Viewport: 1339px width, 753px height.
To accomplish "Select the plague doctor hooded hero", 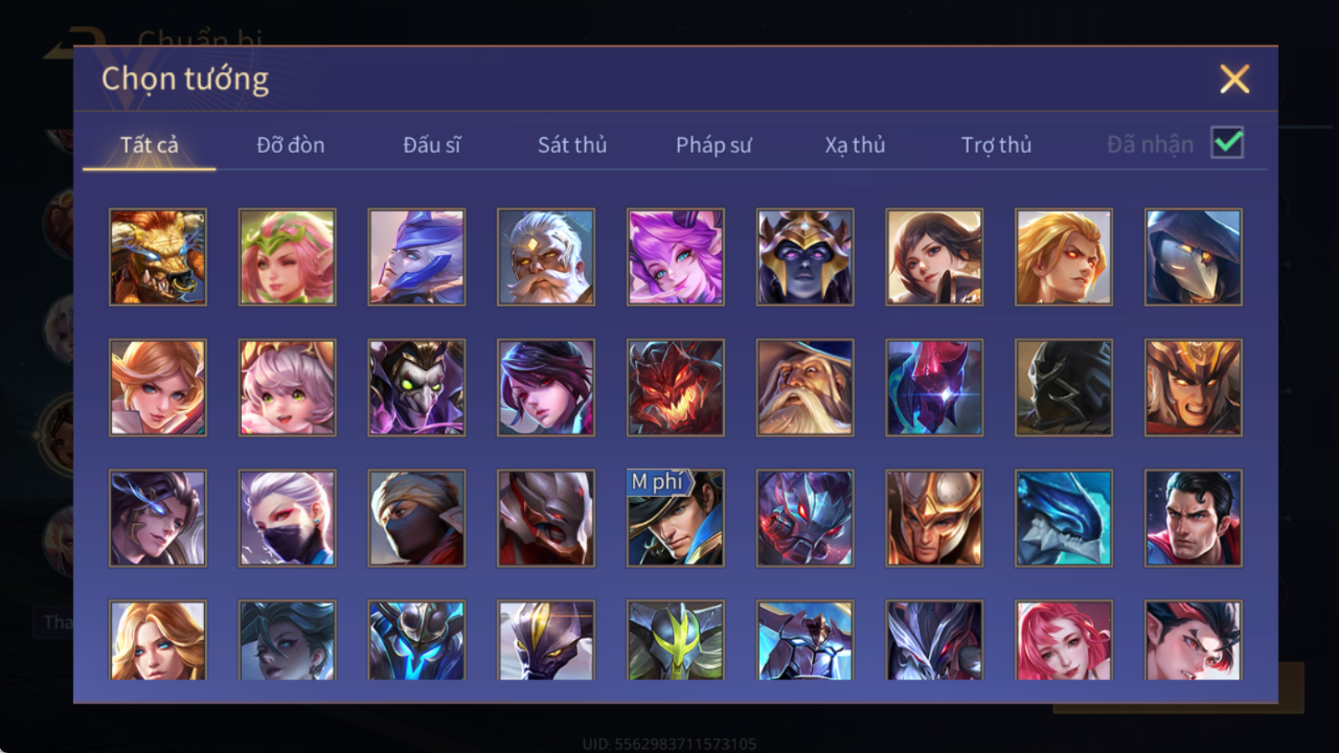I will [1193, 257].
